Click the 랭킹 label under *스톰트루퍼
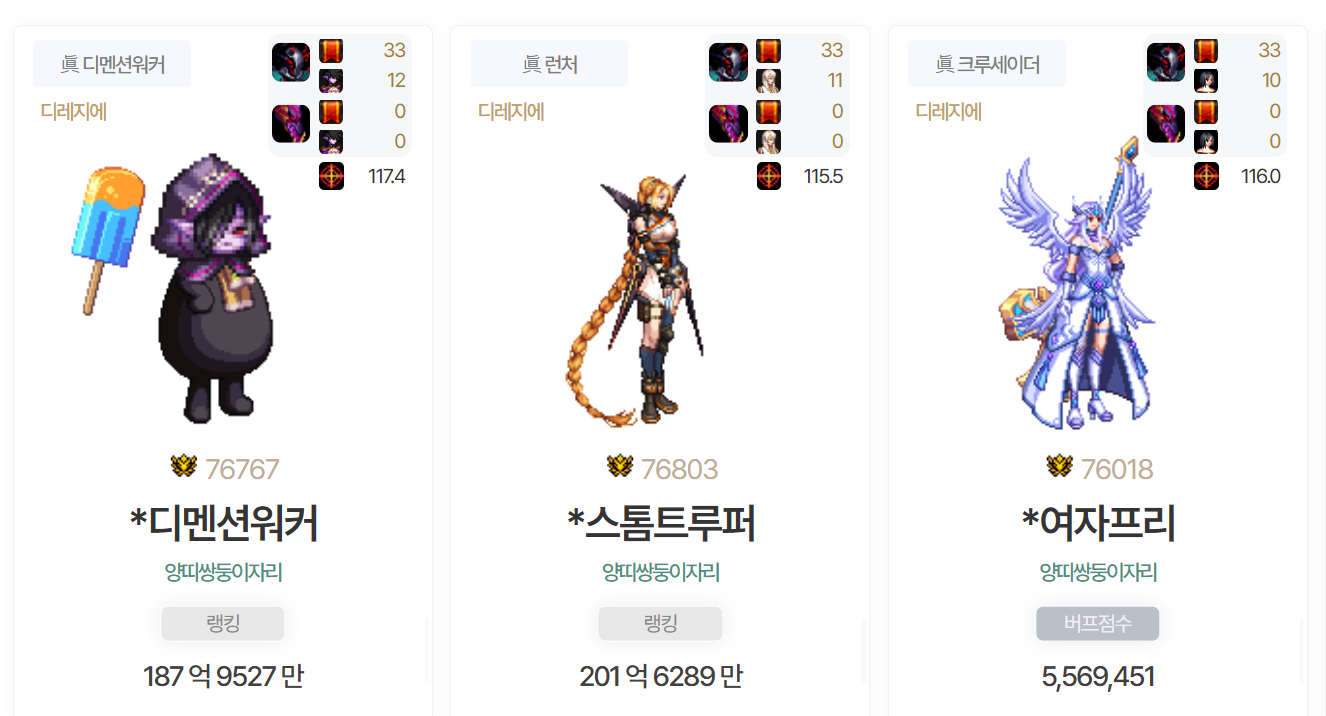1326x716 pixels. point(660,624)
